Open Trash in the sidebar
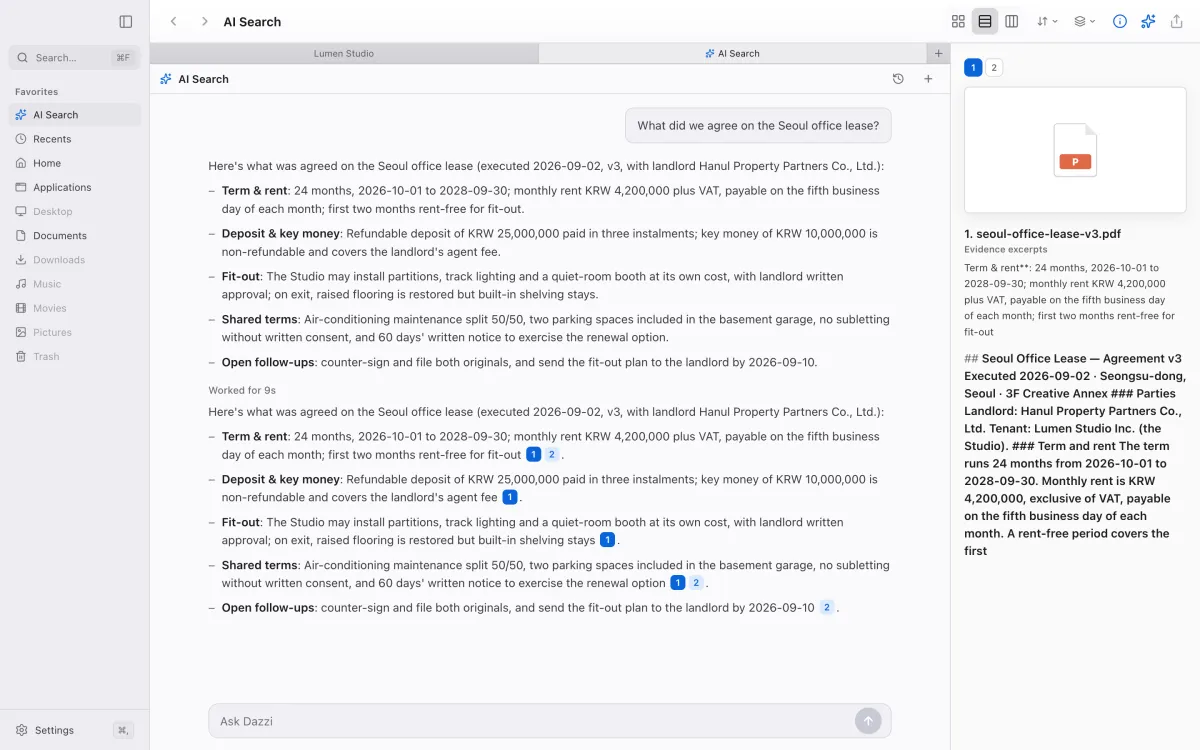 pyautogui.click(x=75, y=357)
